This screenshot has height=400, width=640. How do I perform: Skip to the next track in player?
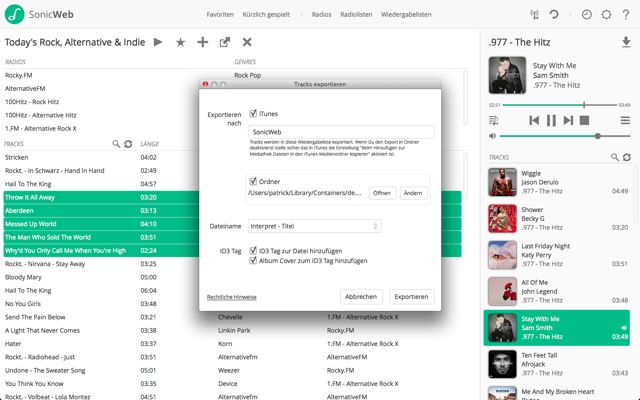pyautogui.click(x=568, y=120)
